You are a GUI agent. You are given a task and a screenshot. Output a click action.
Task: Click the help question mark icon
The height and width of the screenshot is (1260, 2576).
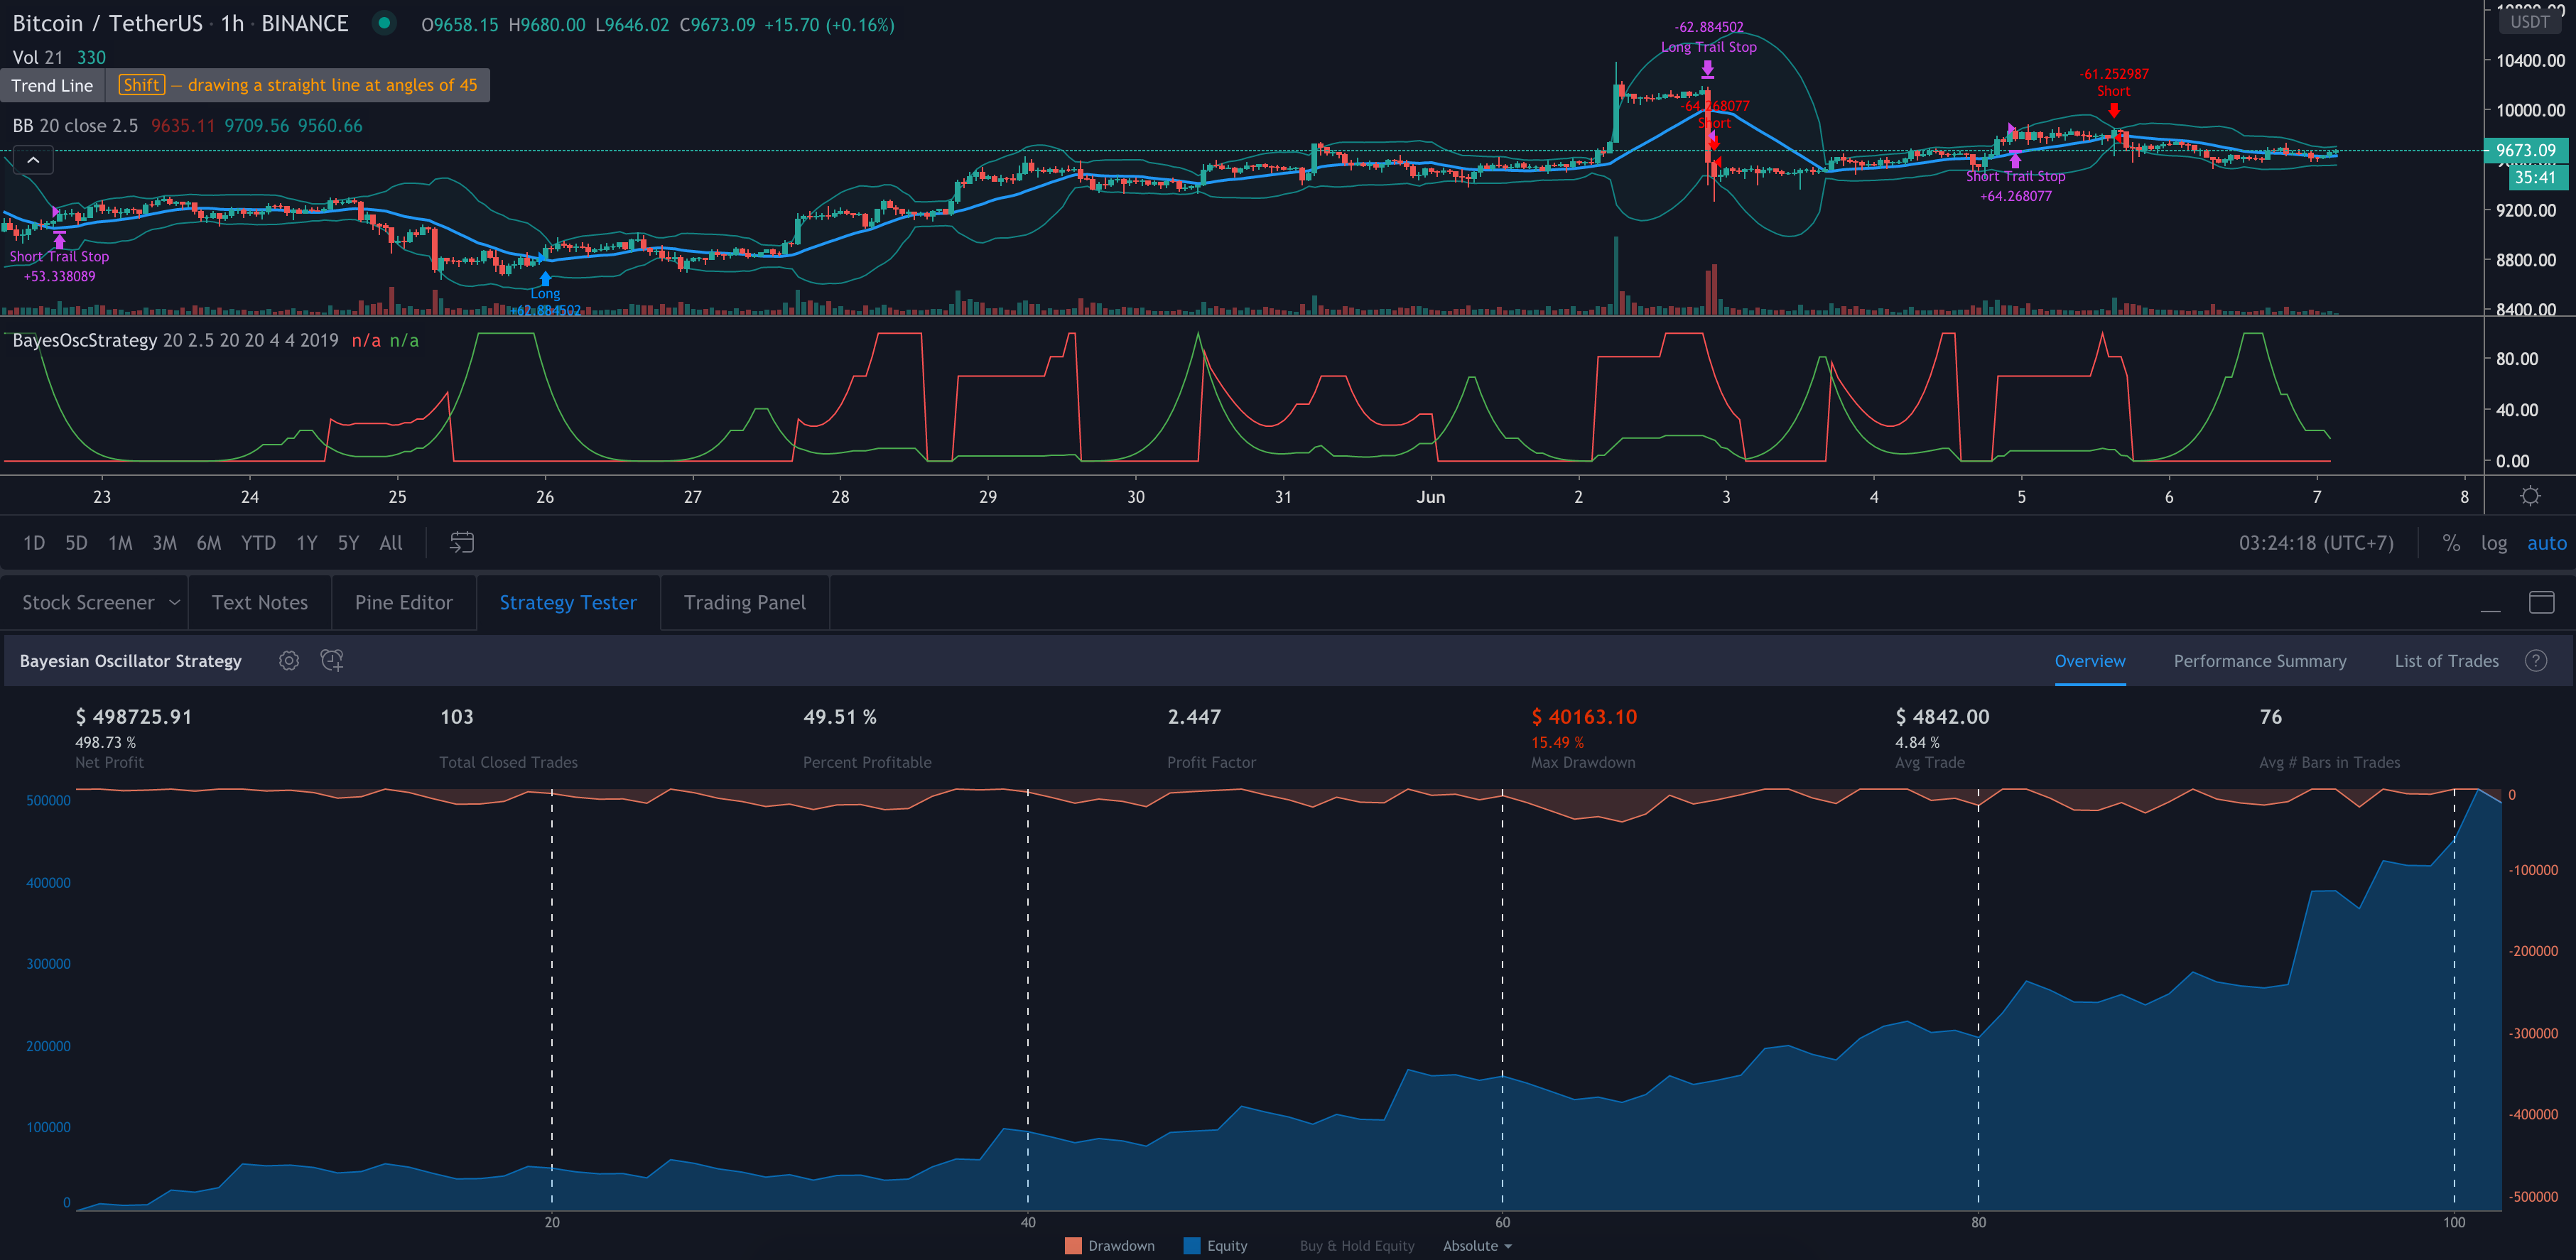(2536, 661)
